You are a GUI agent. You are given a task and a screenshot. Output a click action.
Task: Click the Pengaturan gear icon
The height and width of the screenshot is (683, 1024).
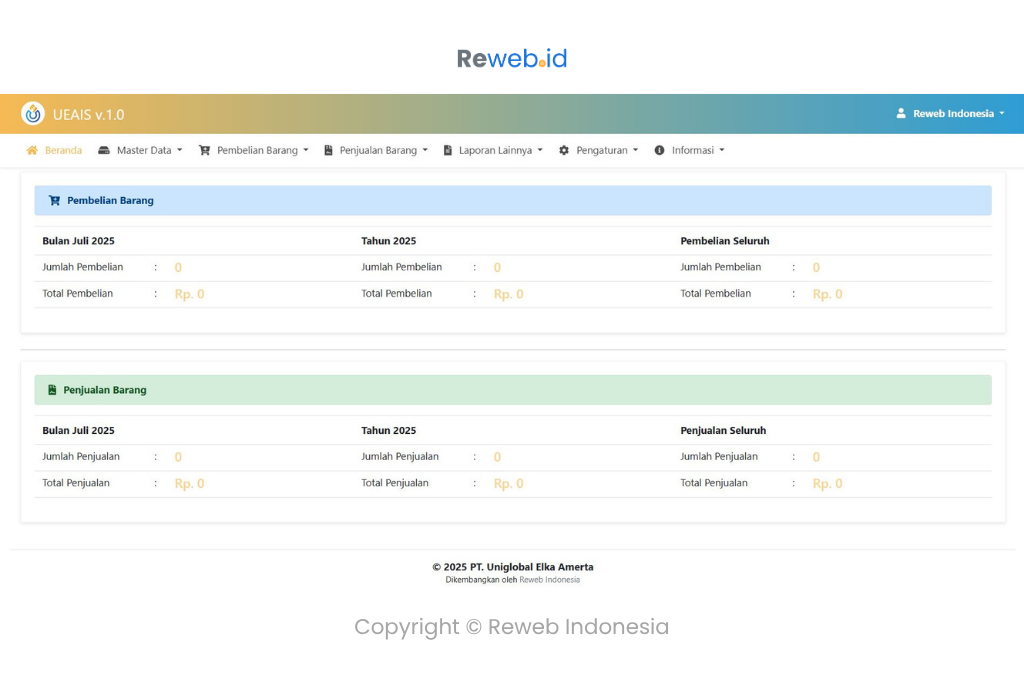(564, 151)
